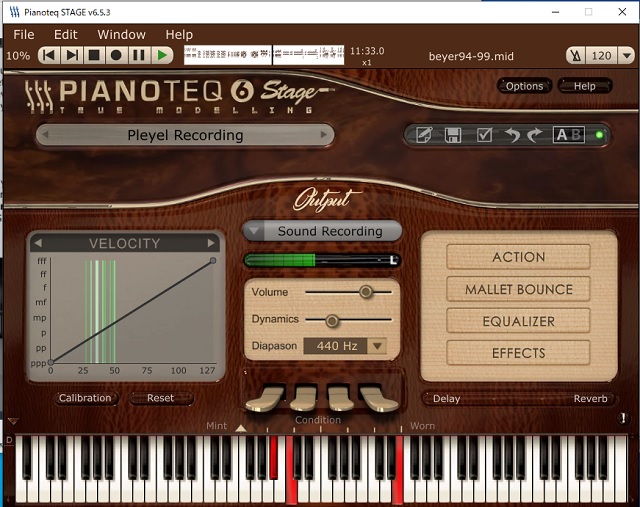Viewport: 640px width, 507px height.
Task: Adjust the Volume slider knob
Action: (x=366, y=292)
